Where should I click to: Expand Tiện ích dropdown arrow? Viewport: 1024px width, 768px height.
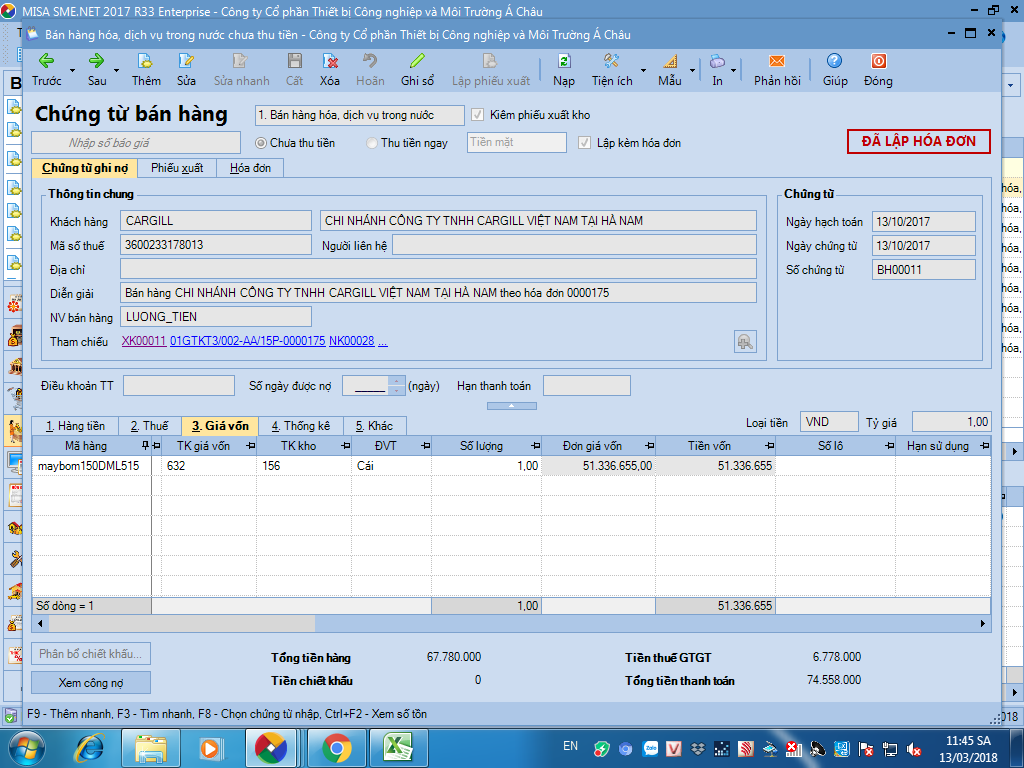click(643, 70)
